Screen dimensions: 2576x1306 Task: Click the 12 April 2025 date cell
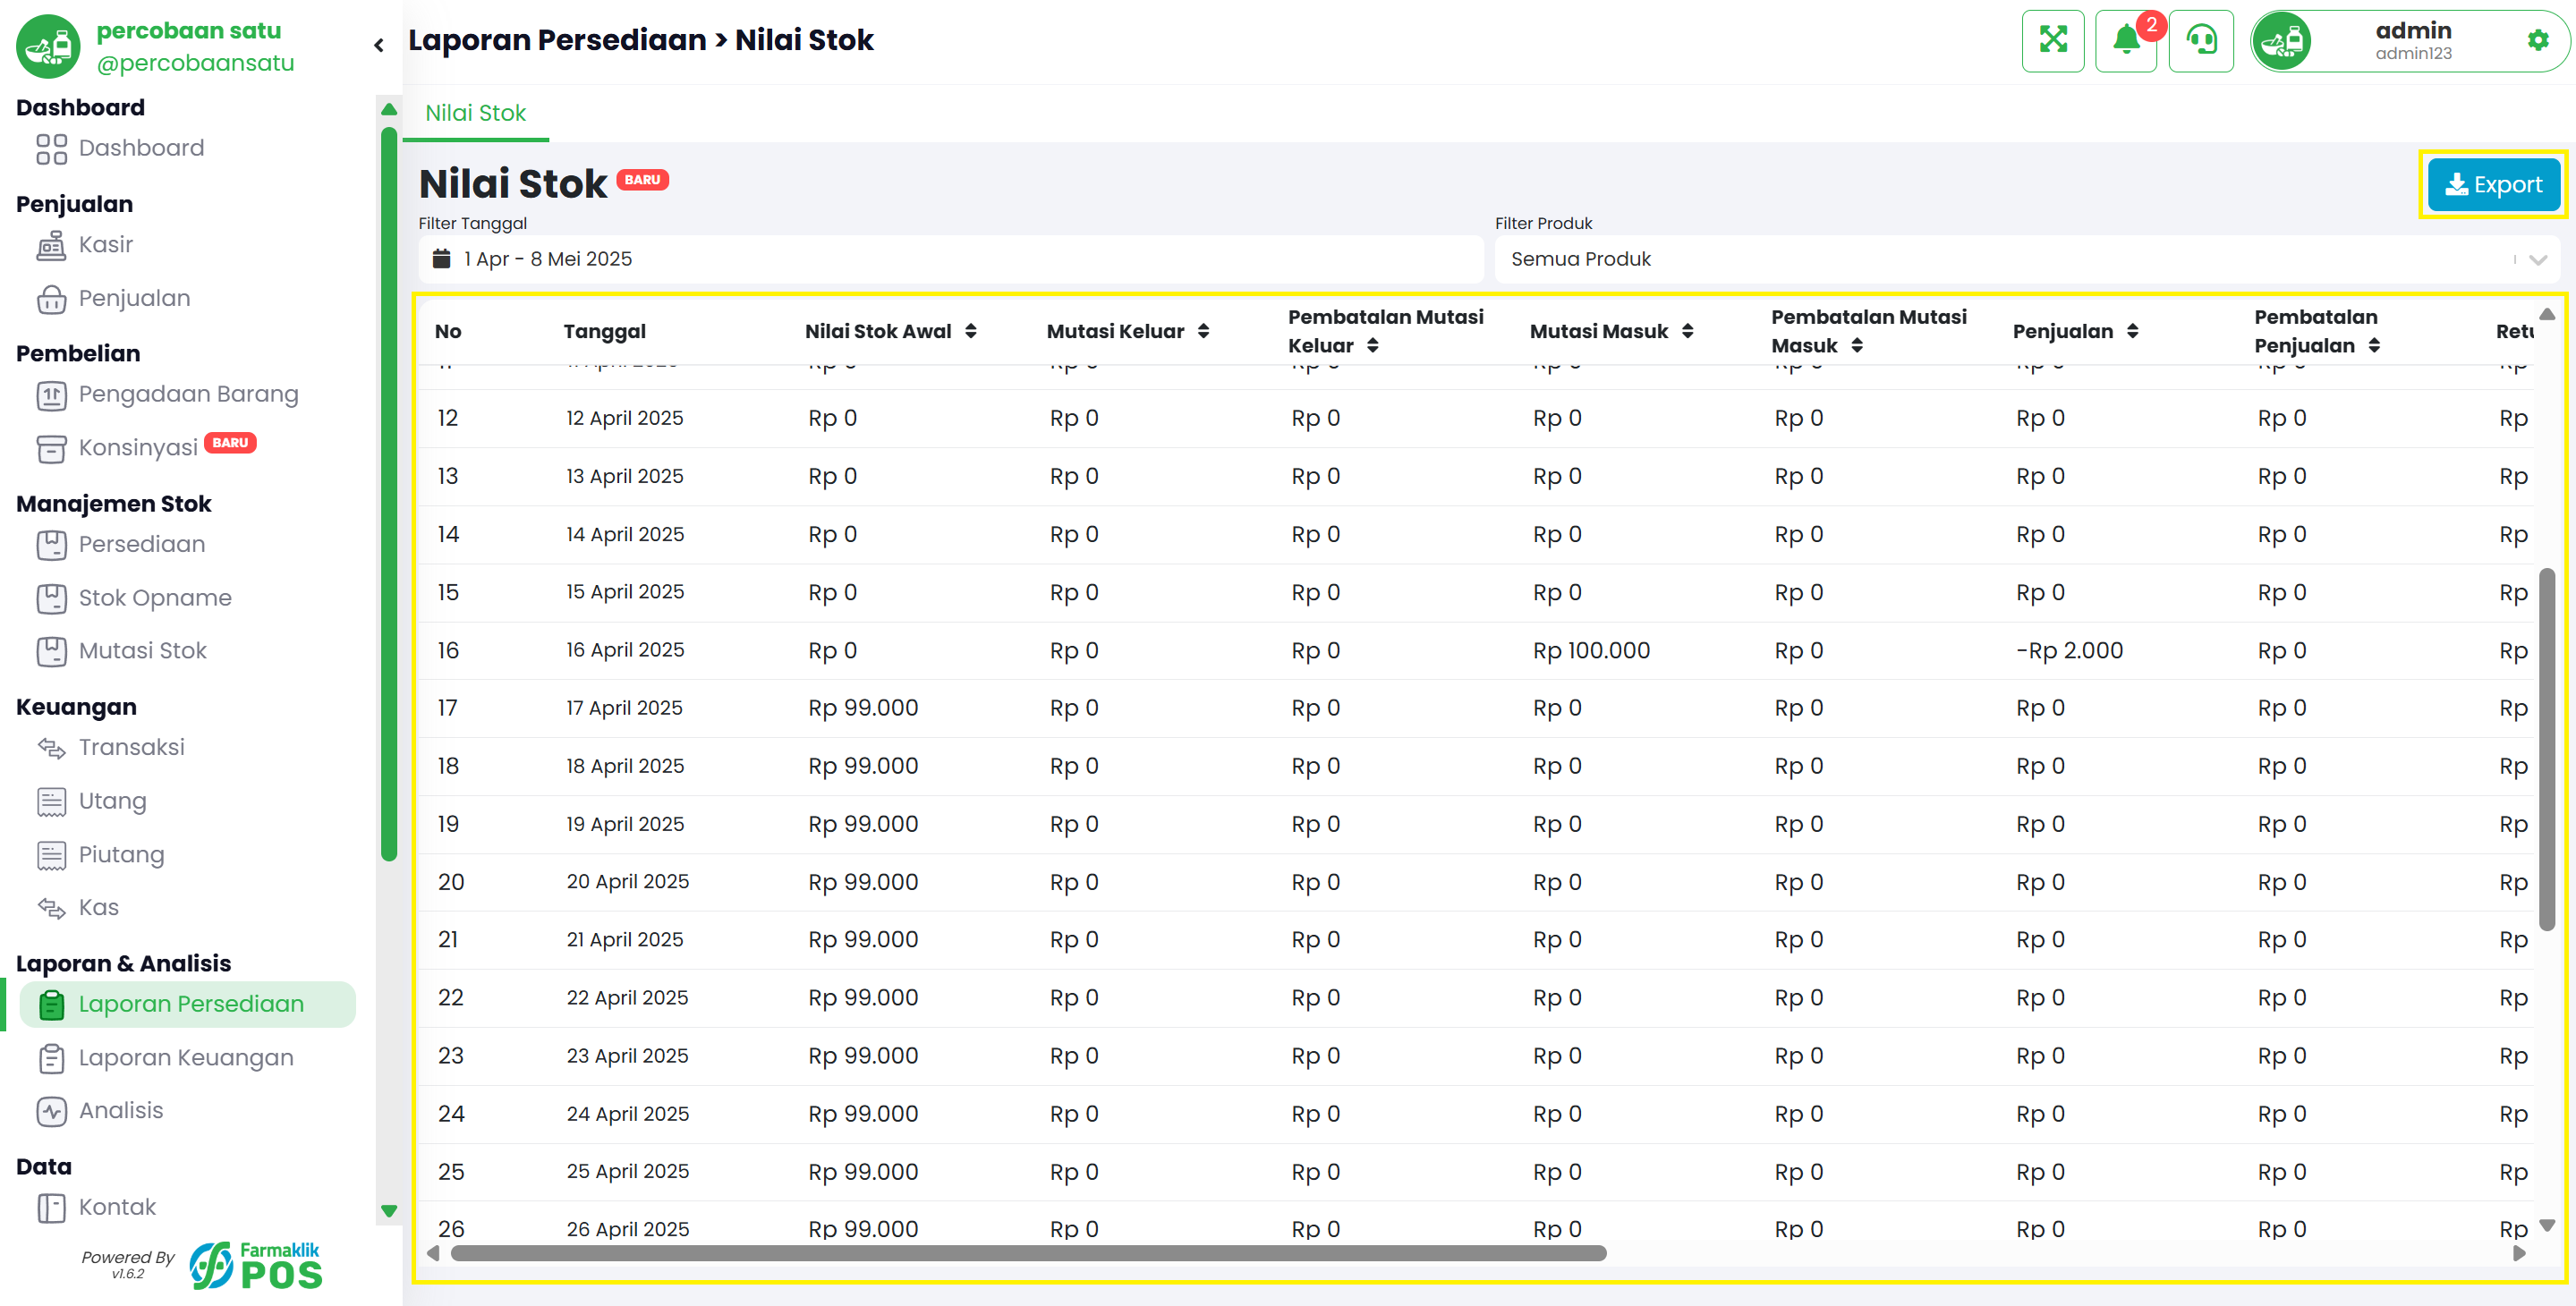tap(624, 419)
